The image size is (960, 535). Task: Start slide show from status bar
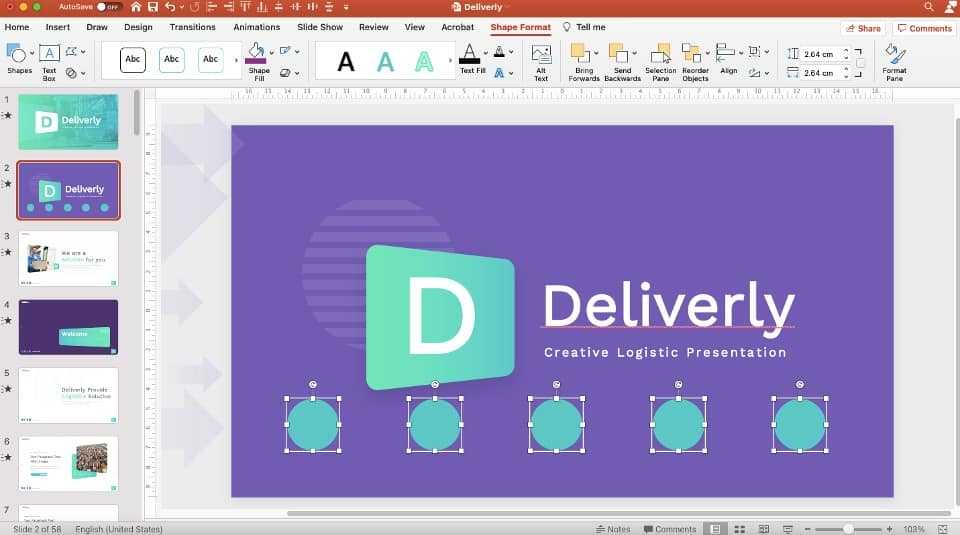coord(787,529)
